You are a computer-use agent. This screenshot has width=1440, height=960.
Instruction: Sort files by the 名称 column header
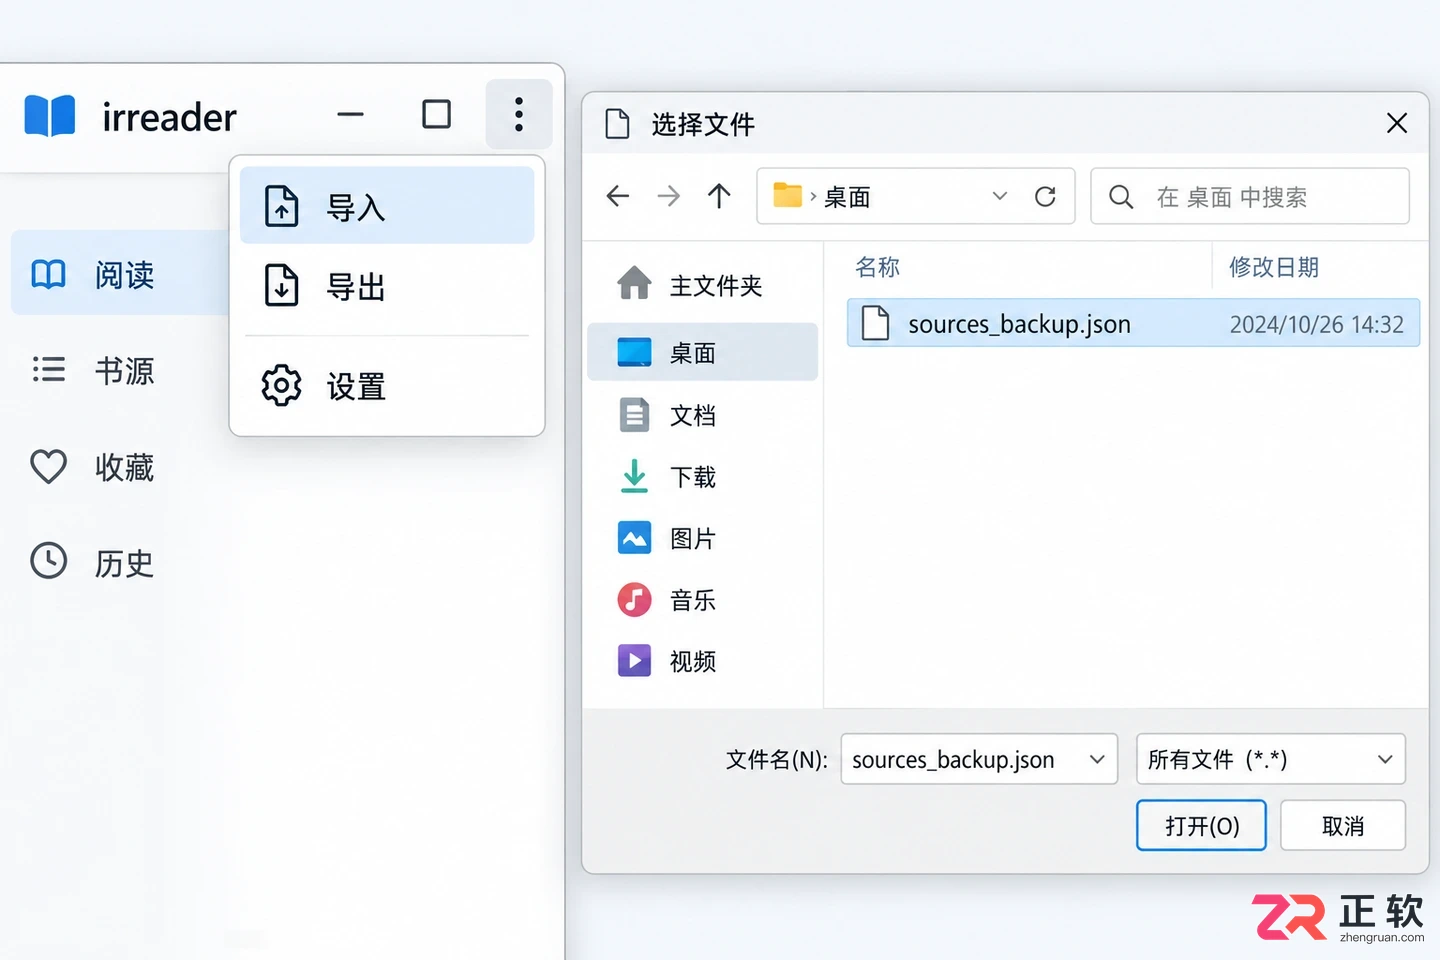[x=877, y=267]
